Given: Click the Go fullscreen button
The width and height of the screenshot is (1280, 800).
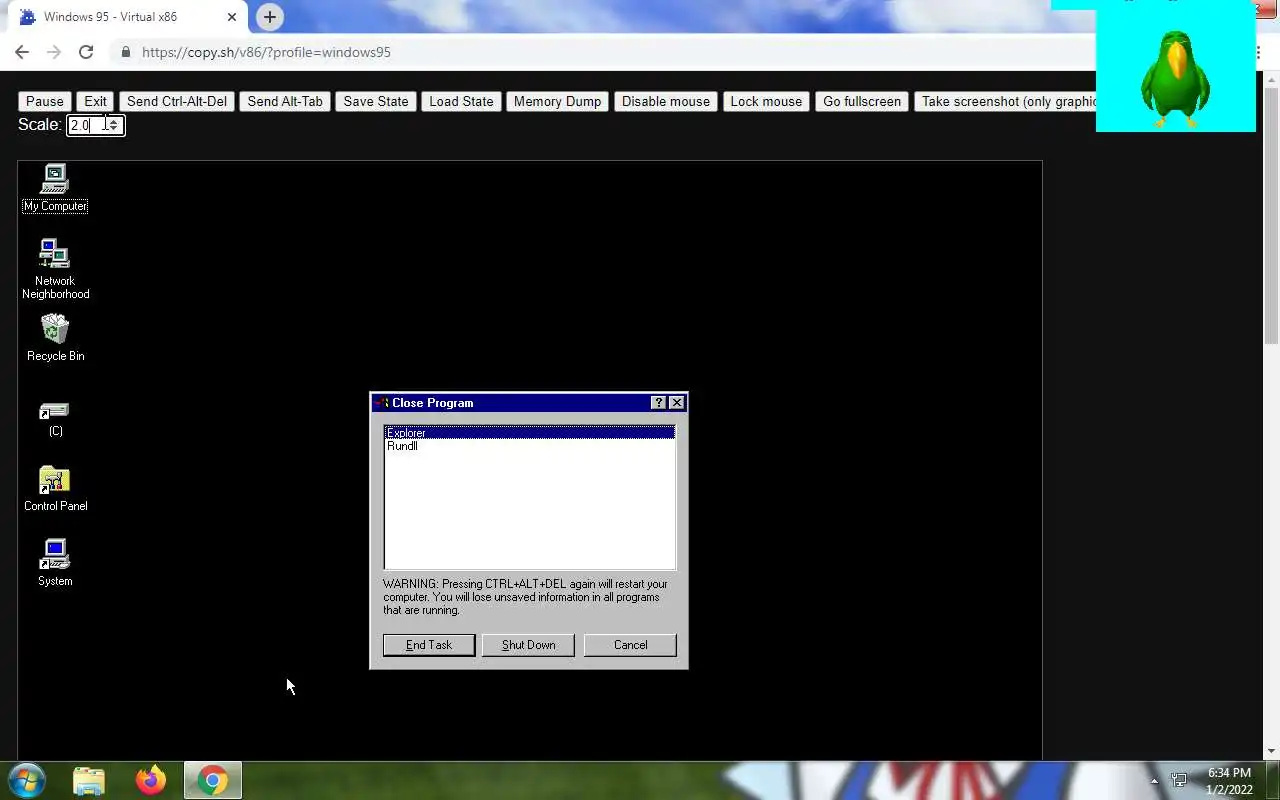Looking at the screenshot, I should [x=862, y=101].
